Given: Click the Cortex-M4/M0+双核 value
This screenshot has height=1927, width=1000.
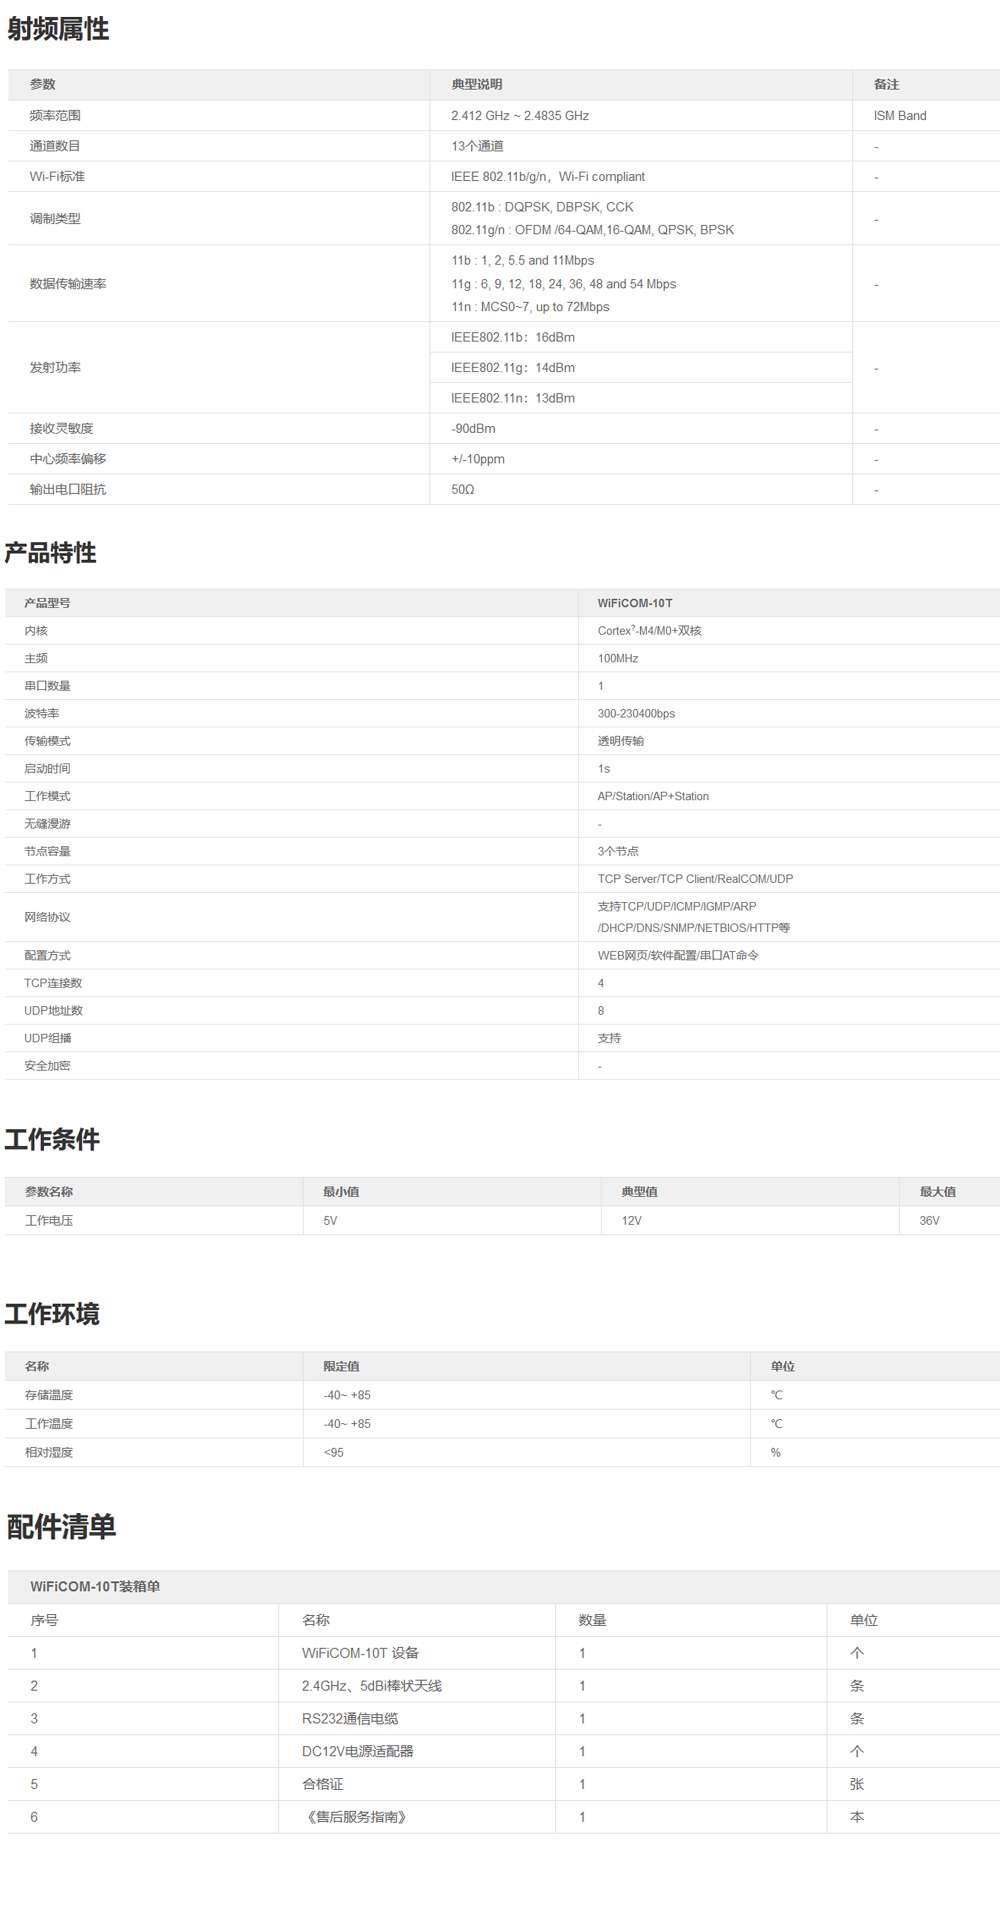Looking at the screenshot, I should (x=650, y=631).
